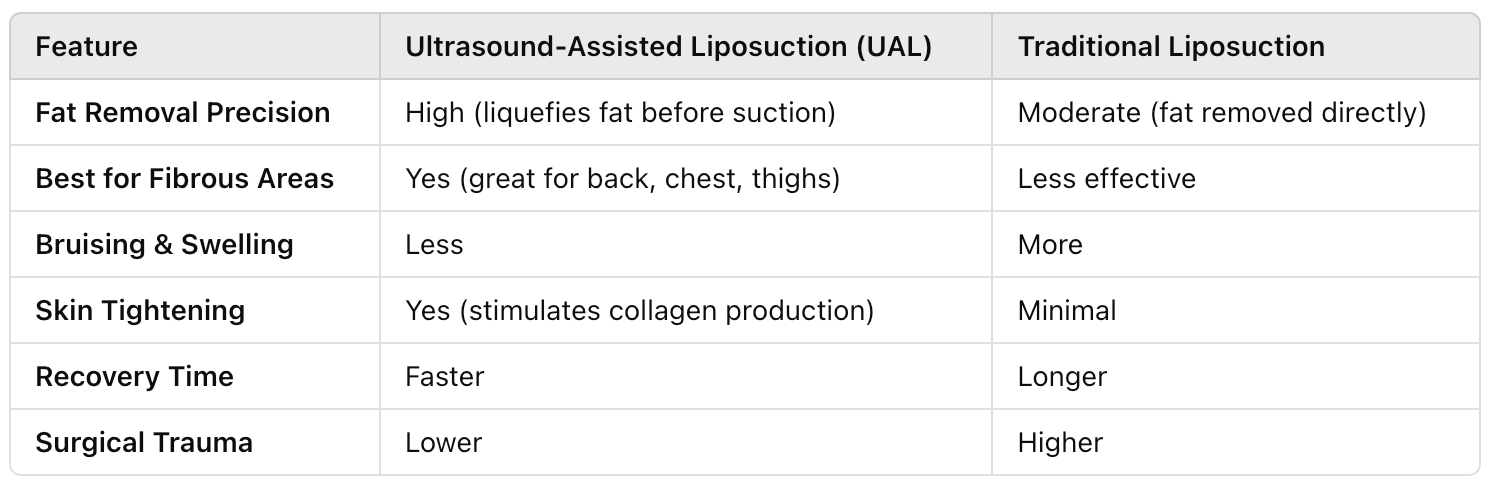Click the Best for Fibrous Areas label

pyautogui.click(x=185, y=178)
